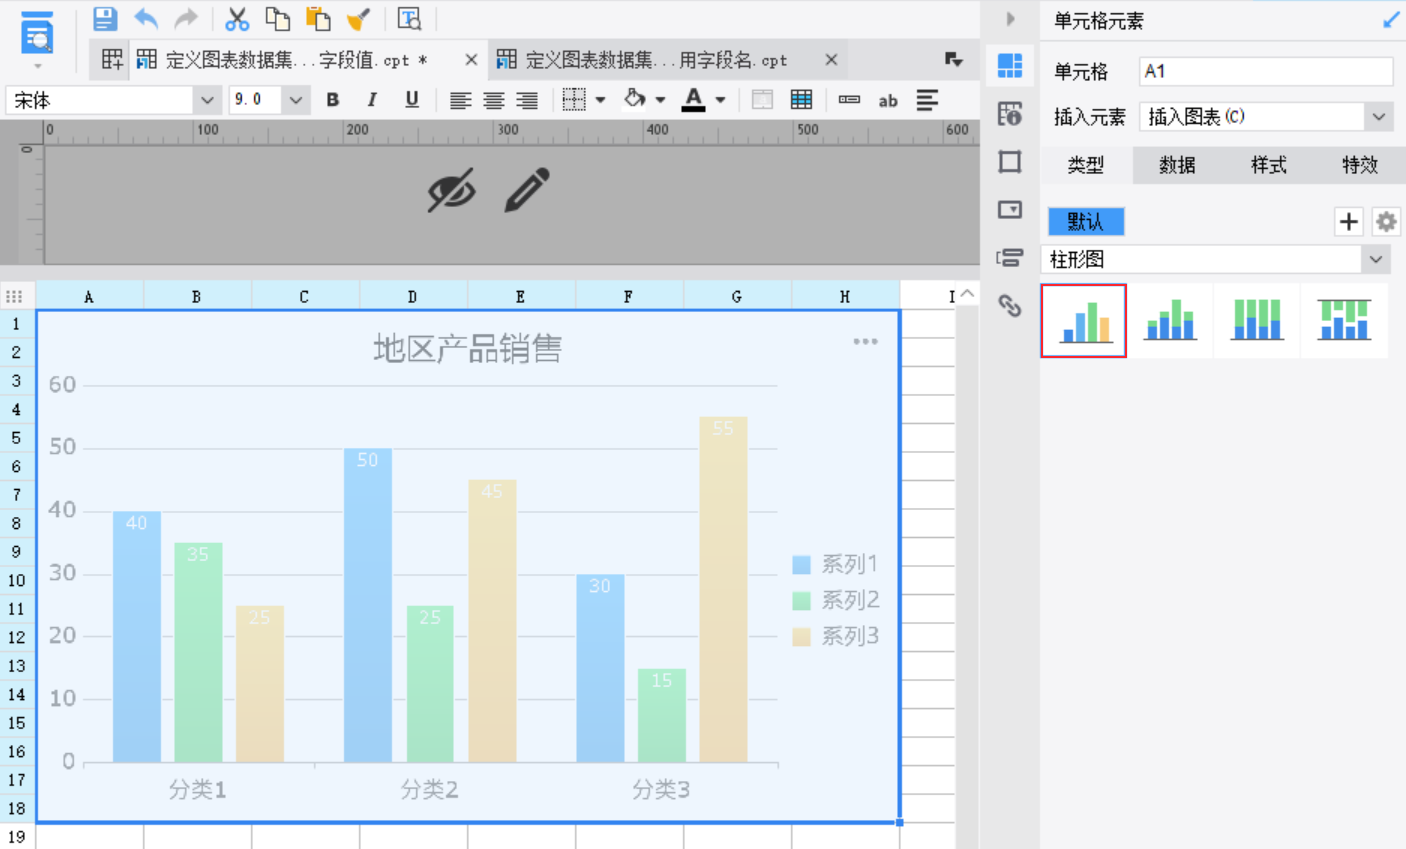Add a chart with the plus icon

click(1349, 221)
